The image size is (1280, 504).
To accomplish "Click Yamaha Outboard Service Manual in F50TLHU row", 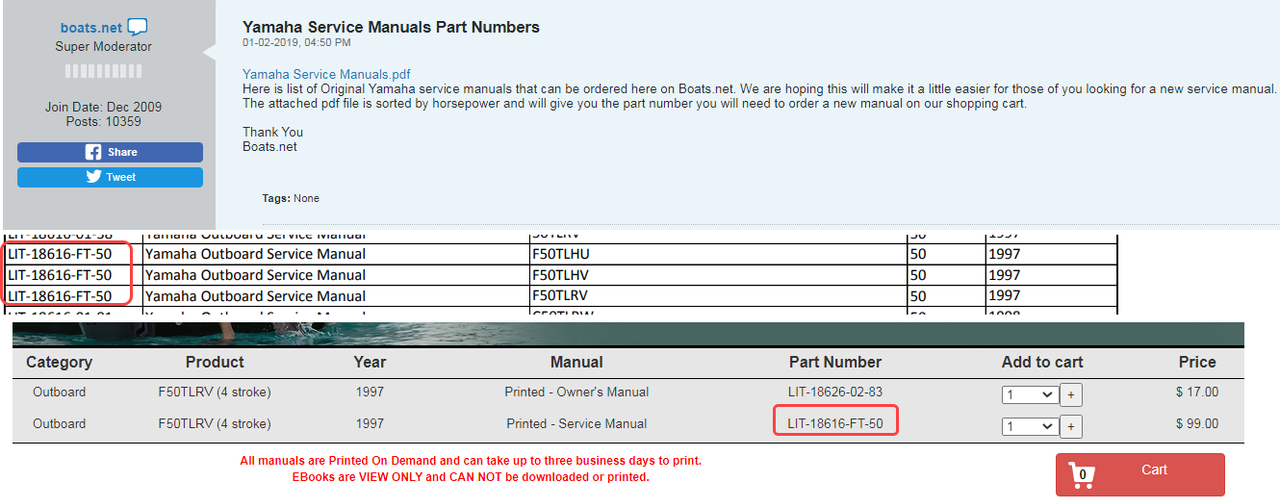I will pos(256,254).
